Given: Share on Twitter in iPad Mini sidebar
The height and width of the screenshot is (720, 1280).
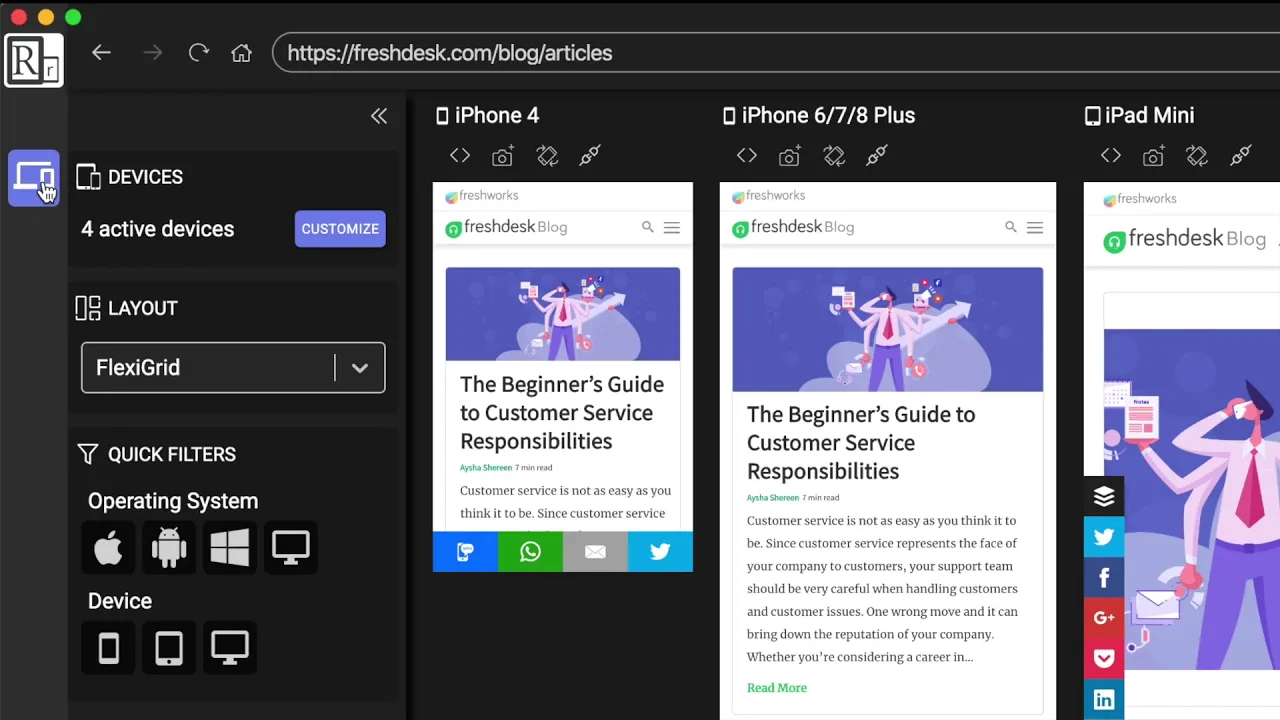Looking at the screenshot, I should (x=1104, y=537).
